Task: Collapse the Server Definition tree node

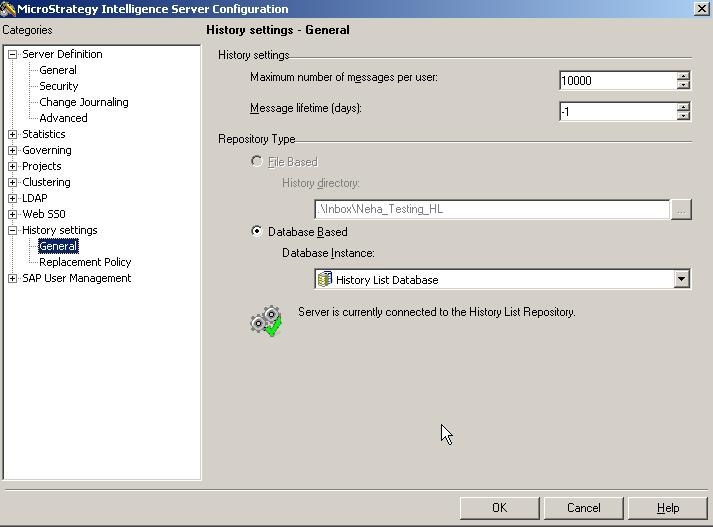Action: tap(13, 55)
